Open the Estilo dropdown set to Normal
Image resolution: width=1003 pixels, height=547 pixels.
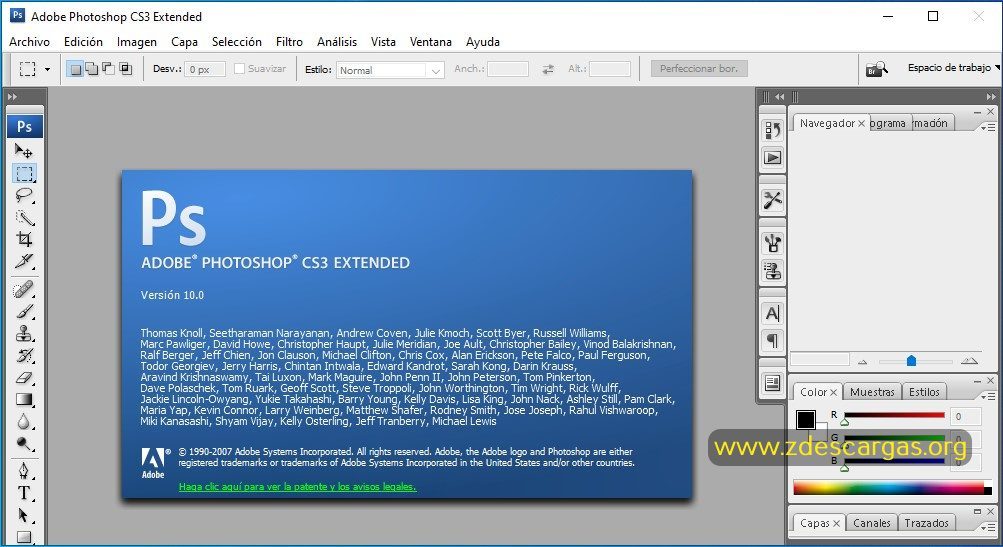pyautogui.click(x=390, y=70)
